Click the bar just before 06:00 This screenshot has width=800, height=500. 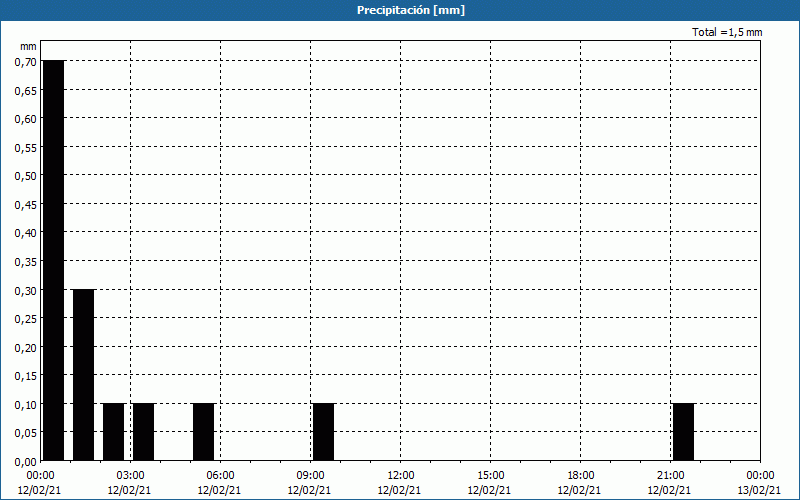(x=204, y=432)
